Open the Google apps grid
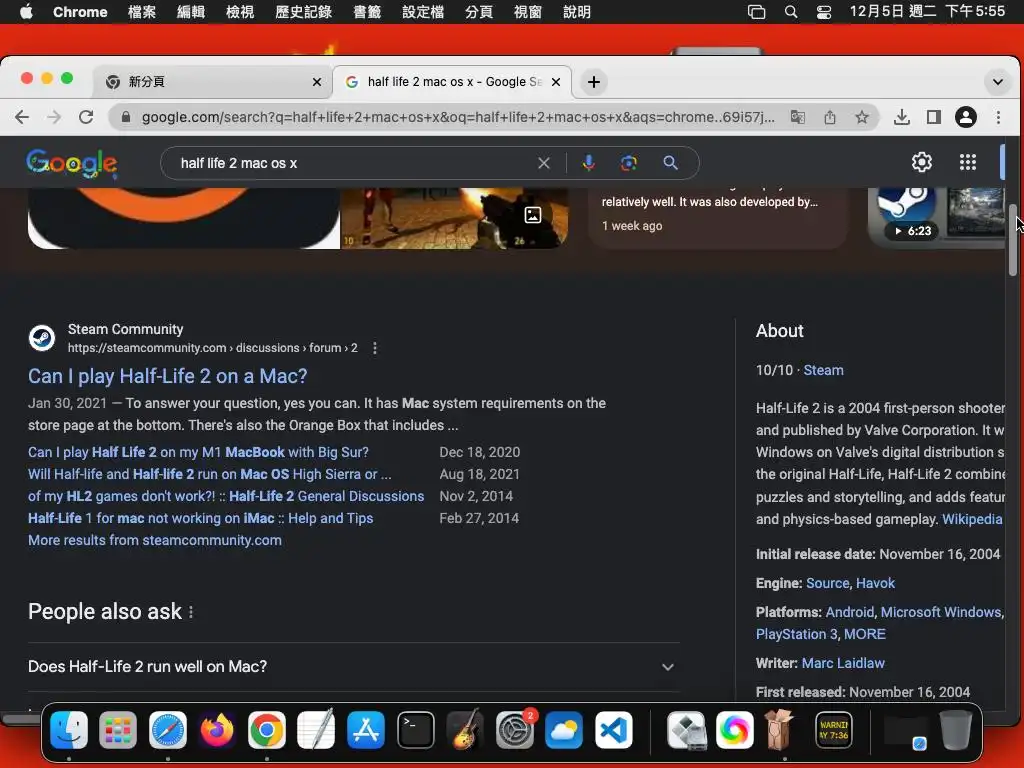 968,162
